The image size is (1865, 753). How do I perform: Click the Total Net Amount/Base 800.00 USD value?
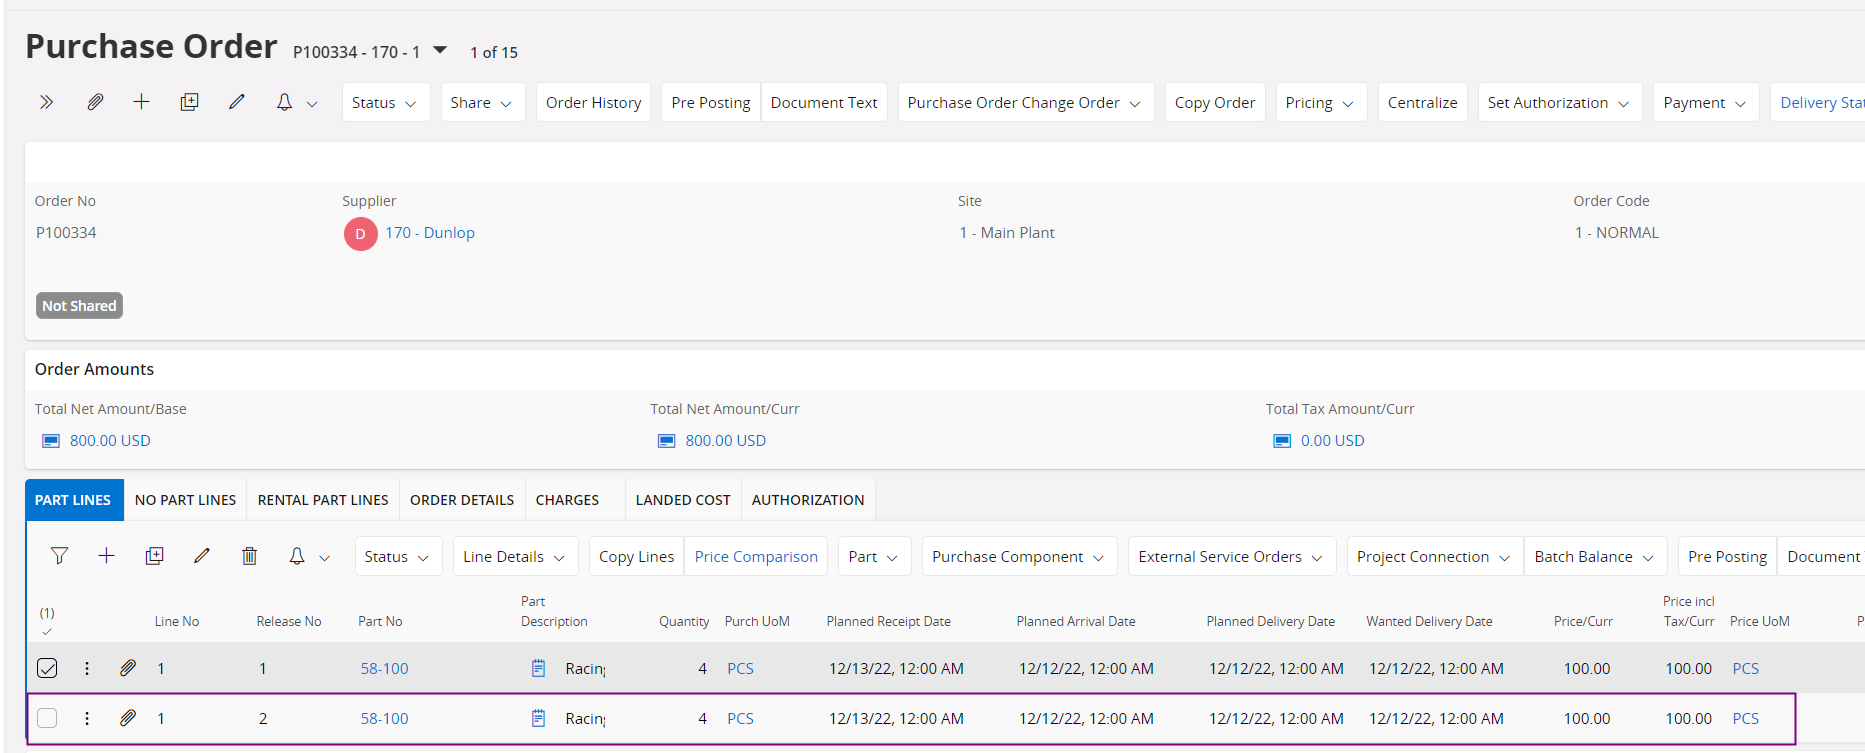click(110, 441)
